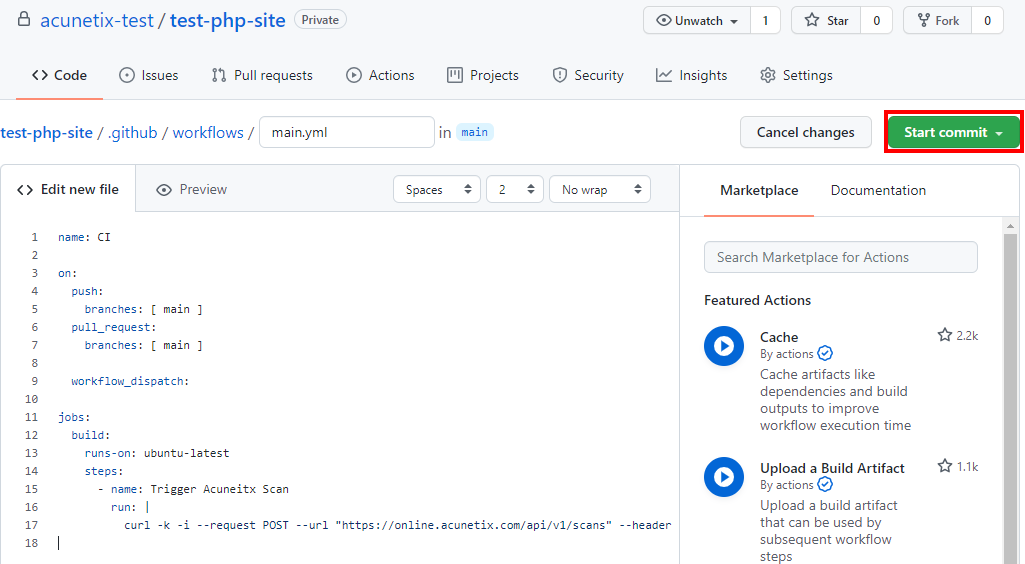This screenshot has height=564, width=1025.
Task: Click the main.yml file name field
Action: coord(347,132)
